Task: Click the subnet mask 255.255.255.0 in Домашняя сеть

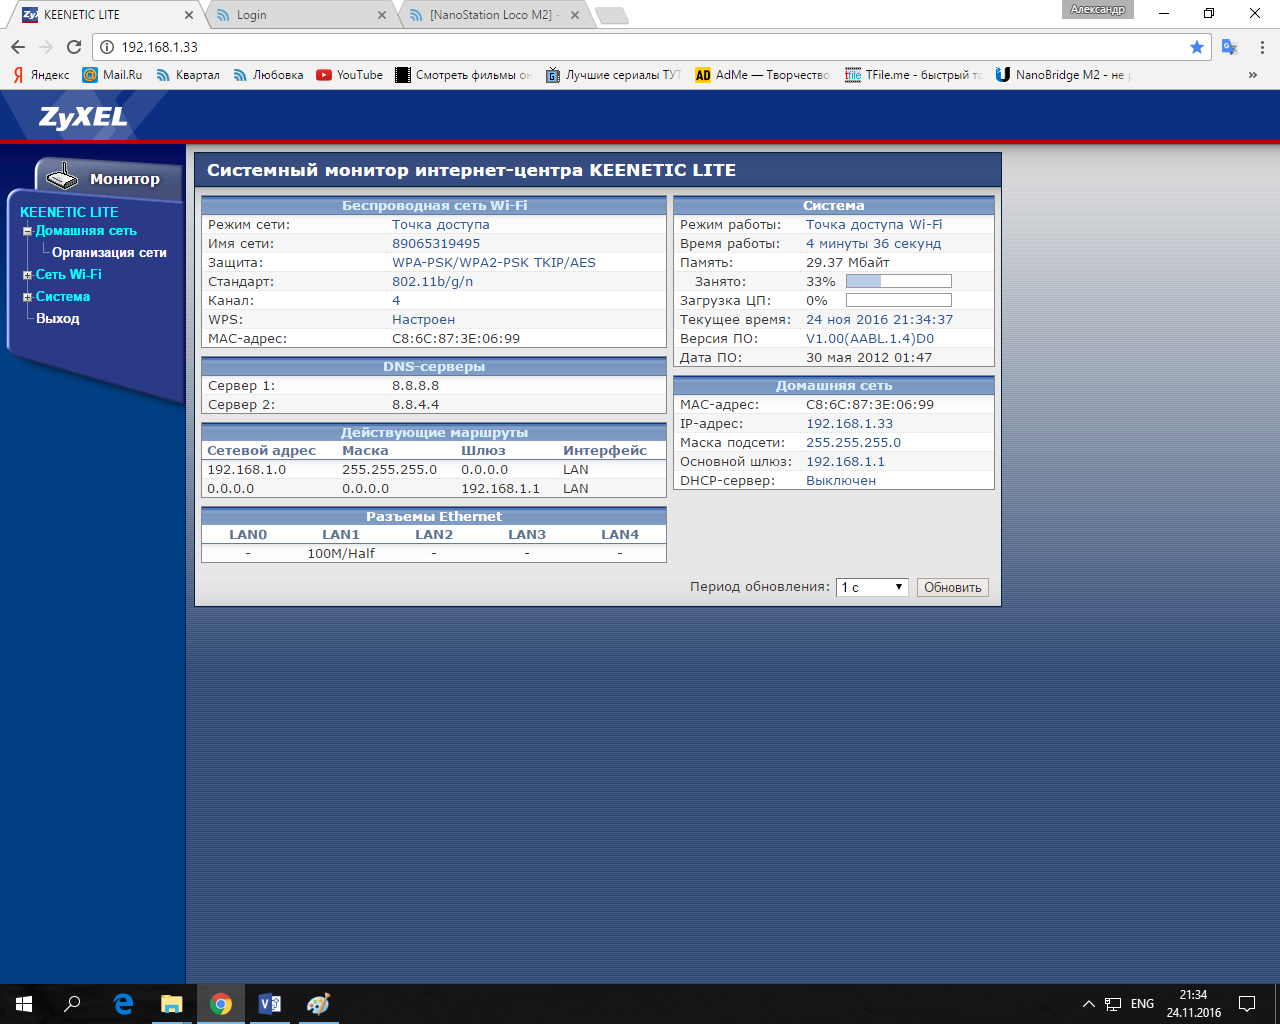Action: (x=853, y=443)
